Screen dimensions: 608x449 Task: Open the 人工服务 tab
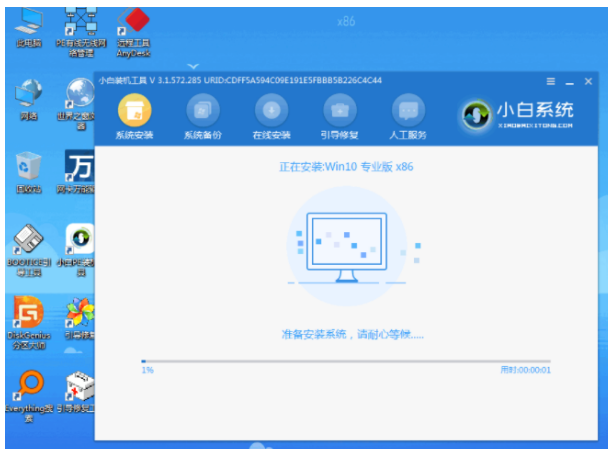(x=408, y=116)
